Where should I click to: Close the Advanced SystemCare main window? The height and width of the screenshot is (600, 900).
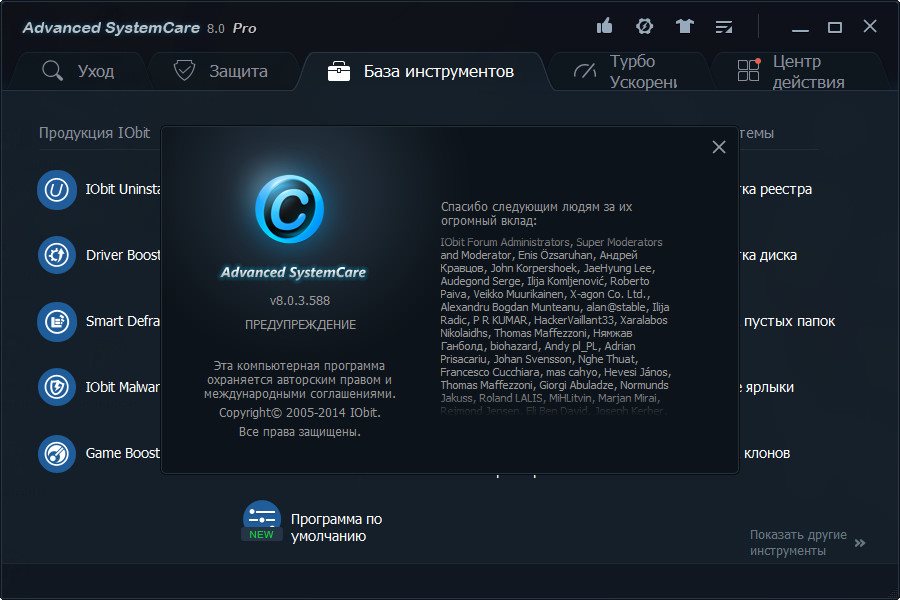[x=870, y=26]
